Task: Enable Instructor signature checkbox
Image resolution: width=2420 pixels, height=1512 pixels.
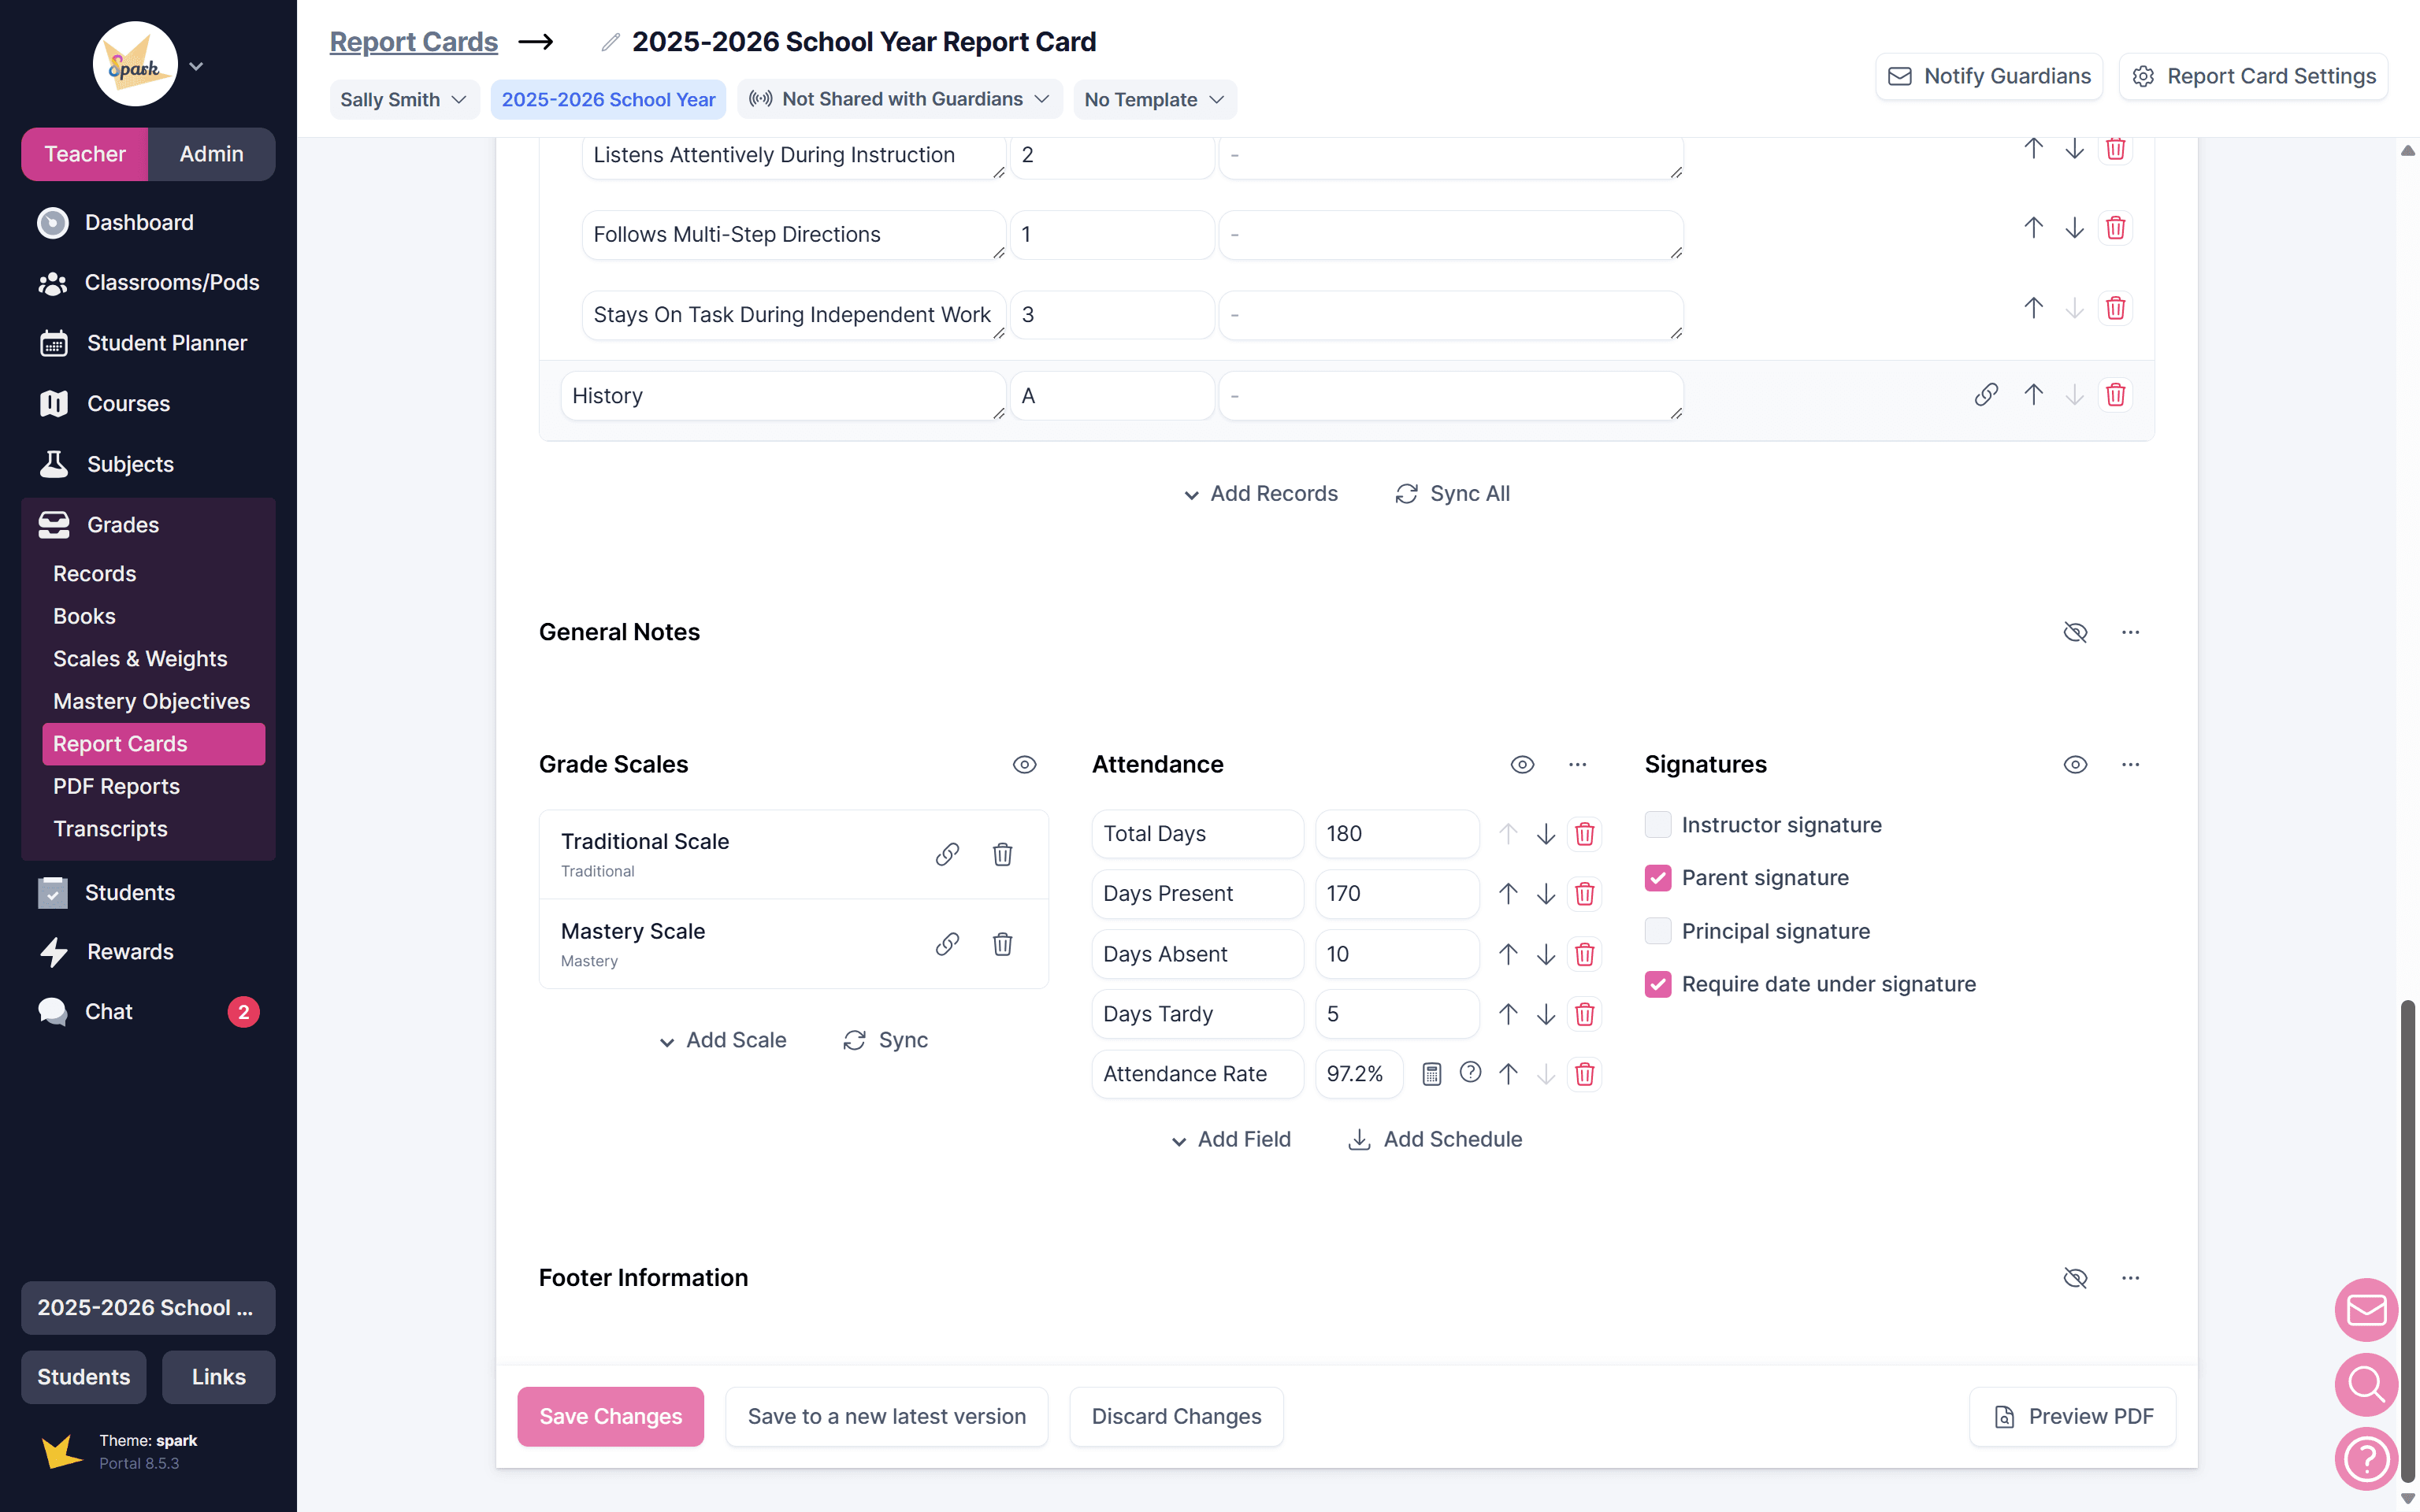Action: pos(1658,825)
